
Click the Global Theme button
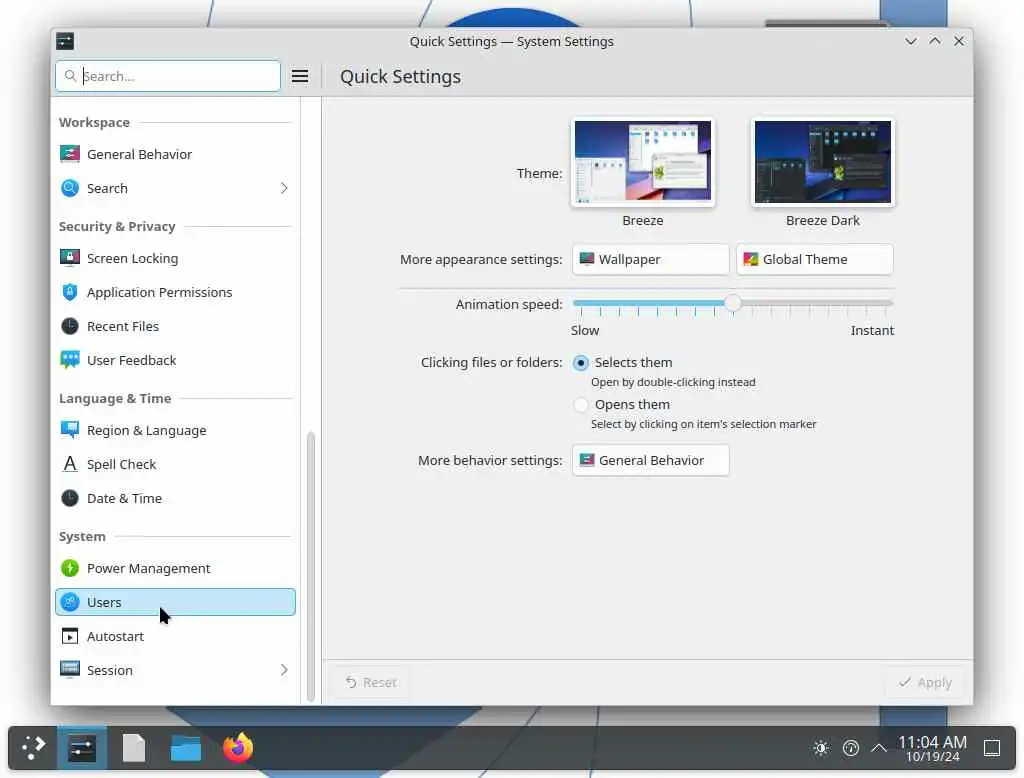coord(815,259)
